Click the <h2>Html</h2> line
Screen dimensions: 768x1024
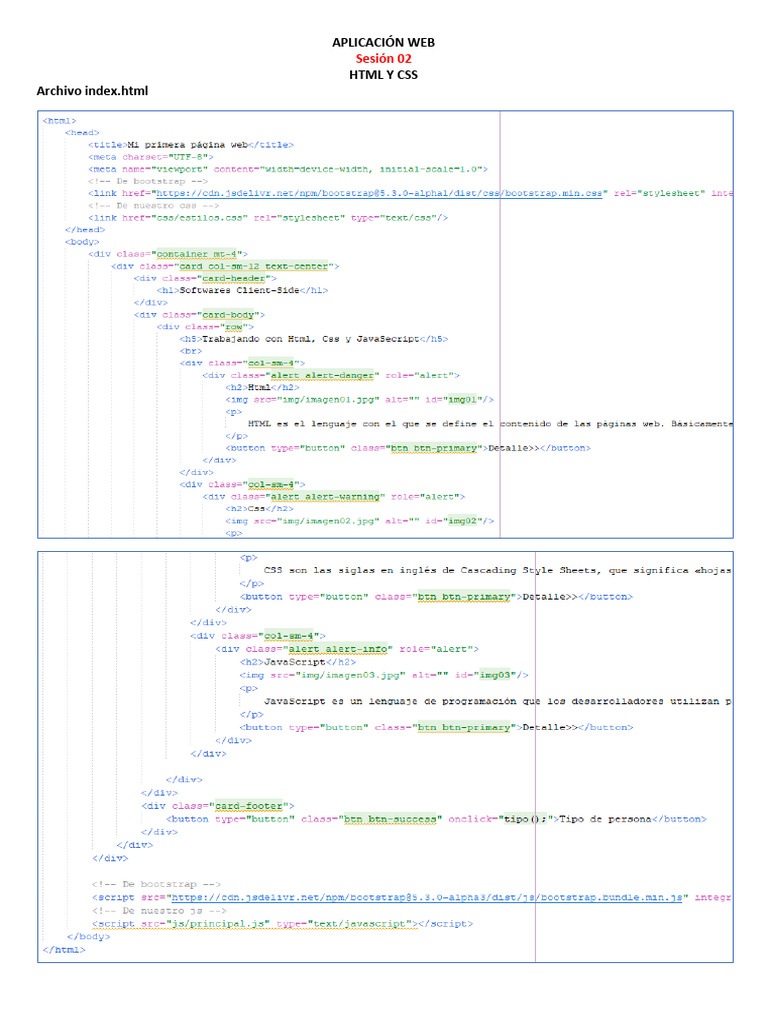tap(263, 387)
